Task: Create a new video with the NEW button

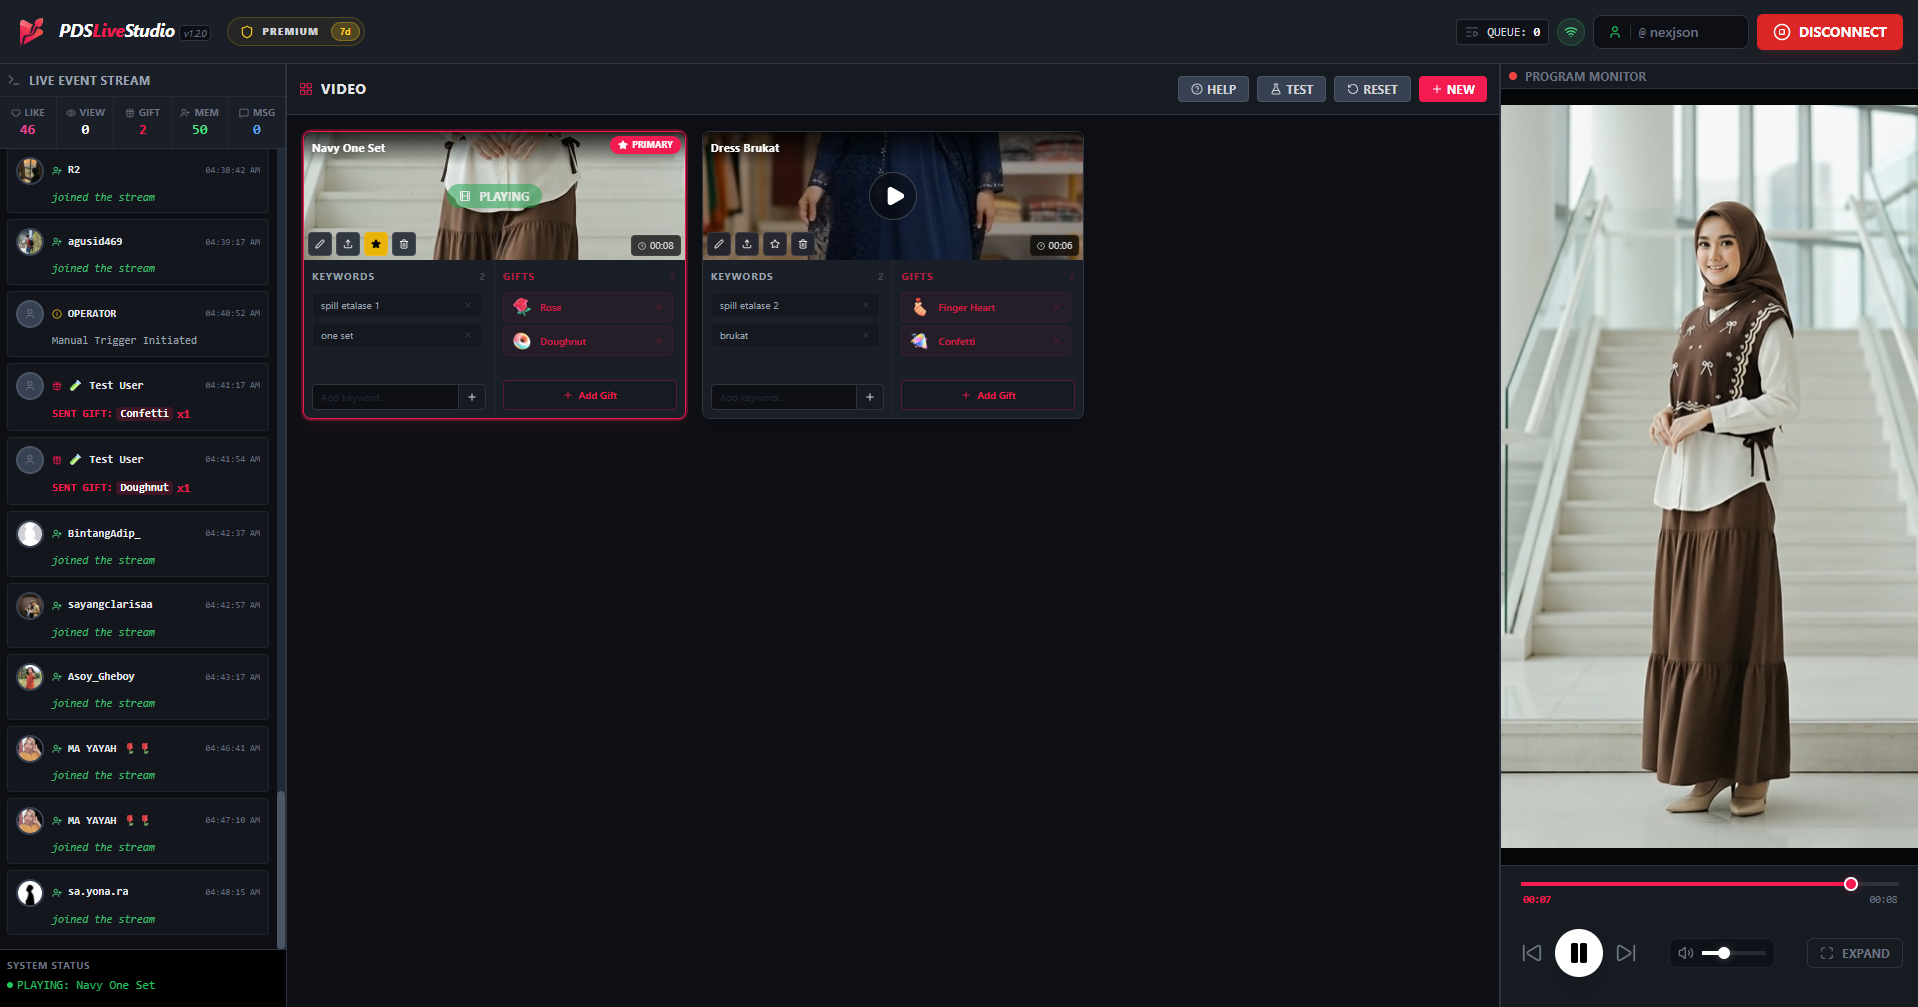Action: [1453, 89]
